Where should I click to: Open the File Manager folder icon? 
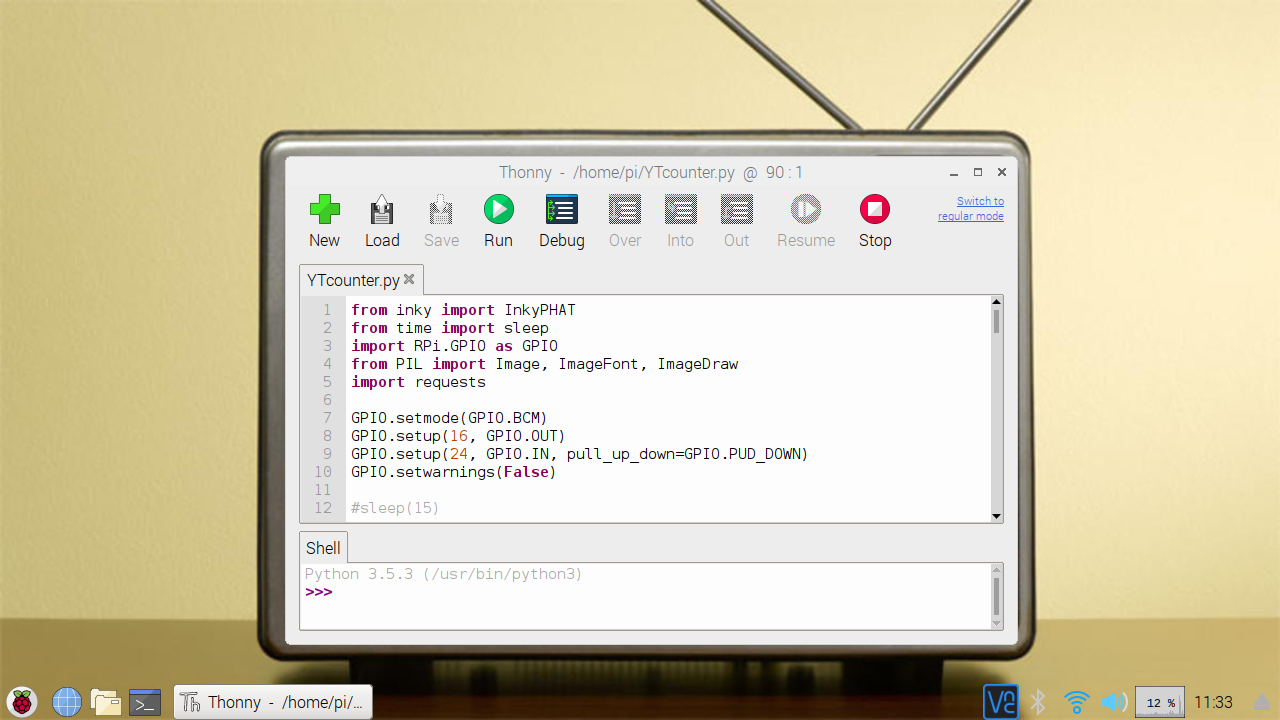105,702
